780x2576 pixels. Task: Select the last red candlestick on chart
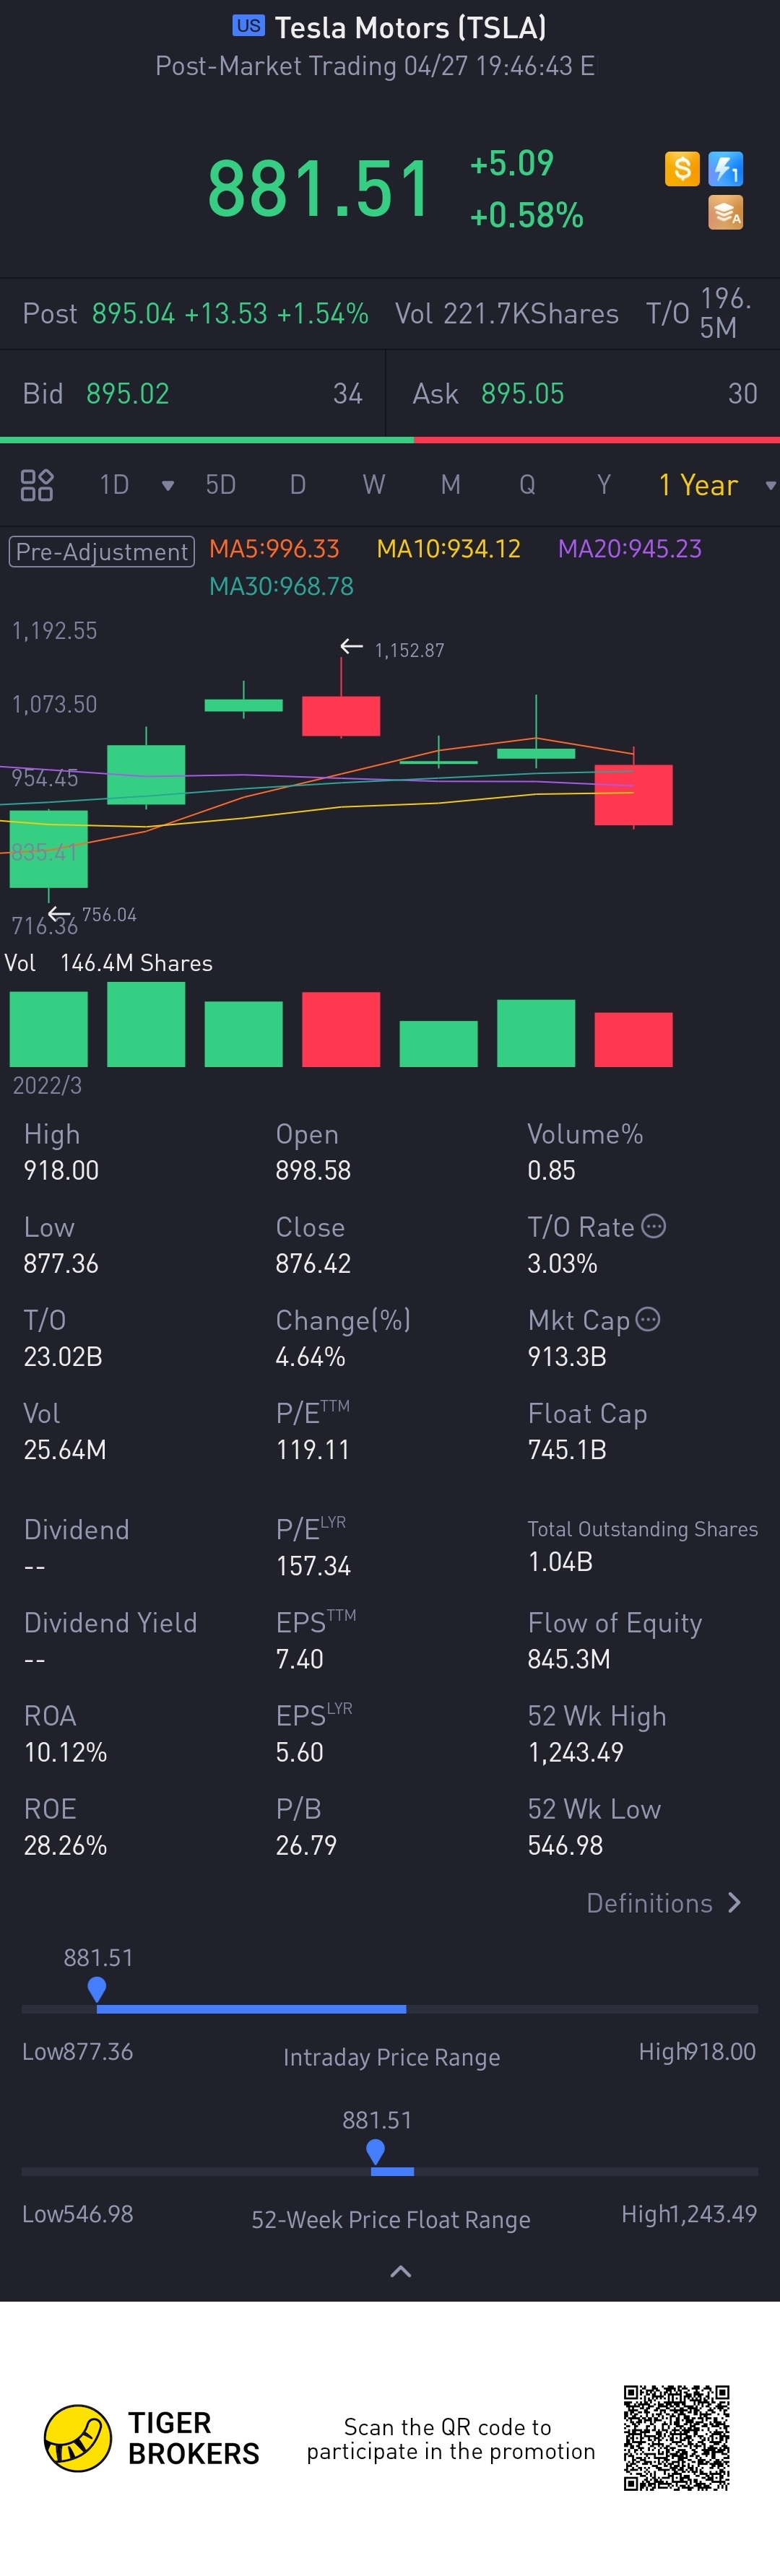(x=633, y=794)
